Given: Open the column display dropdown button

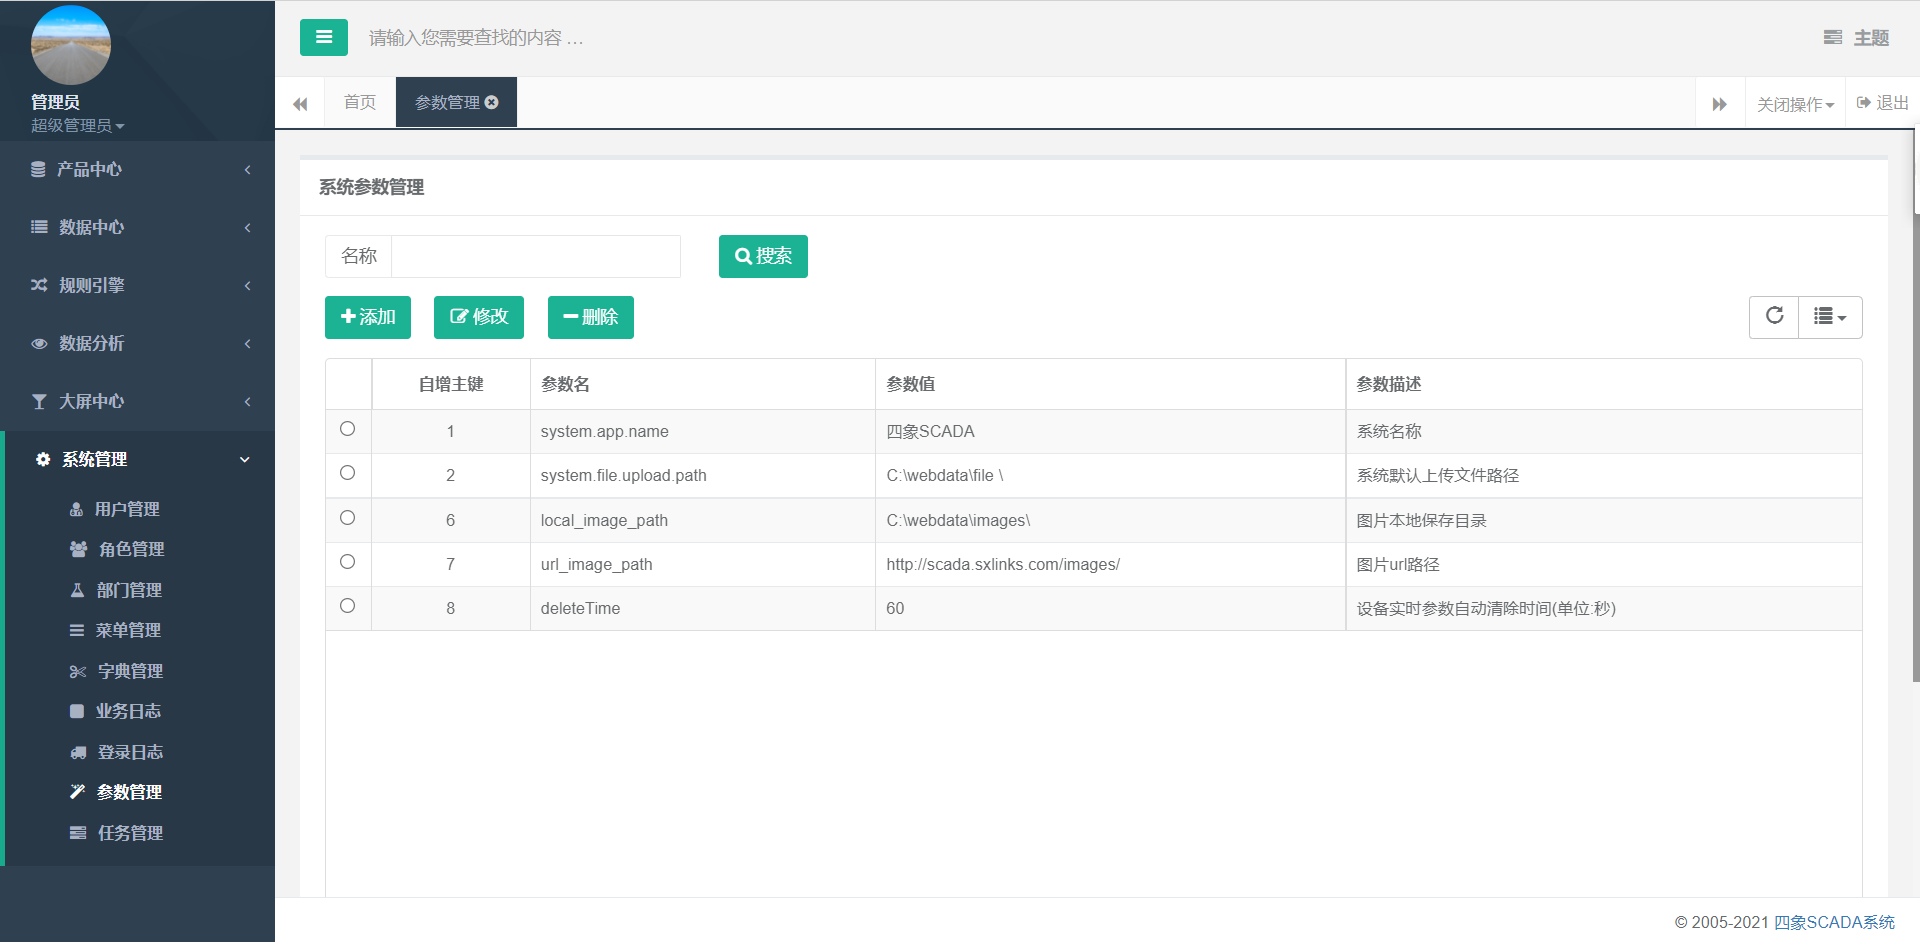Looking at the screenshot, I should click(x=1830, y=317).
